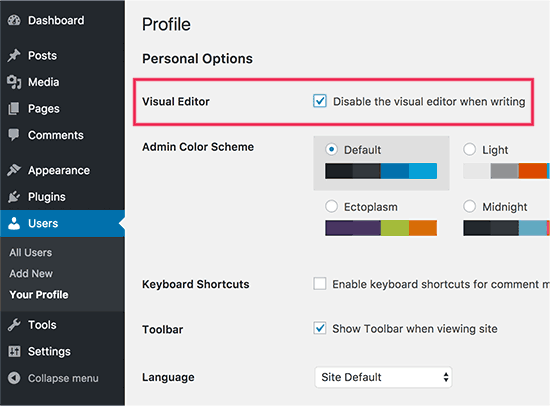This screenshot has width=550, height=406.
Task: Click the 'Toolbar' row heading
Action: [163, 330]
